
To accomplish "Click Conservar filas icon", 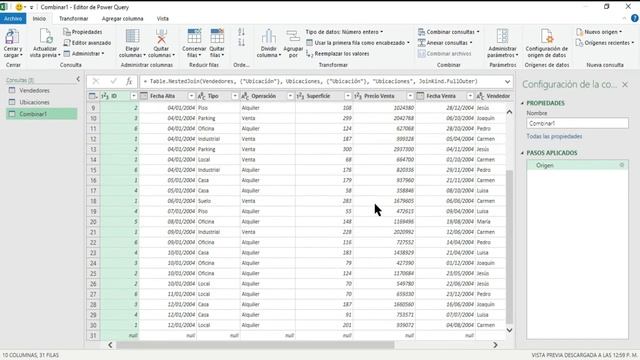I will [x=194, y=36].
